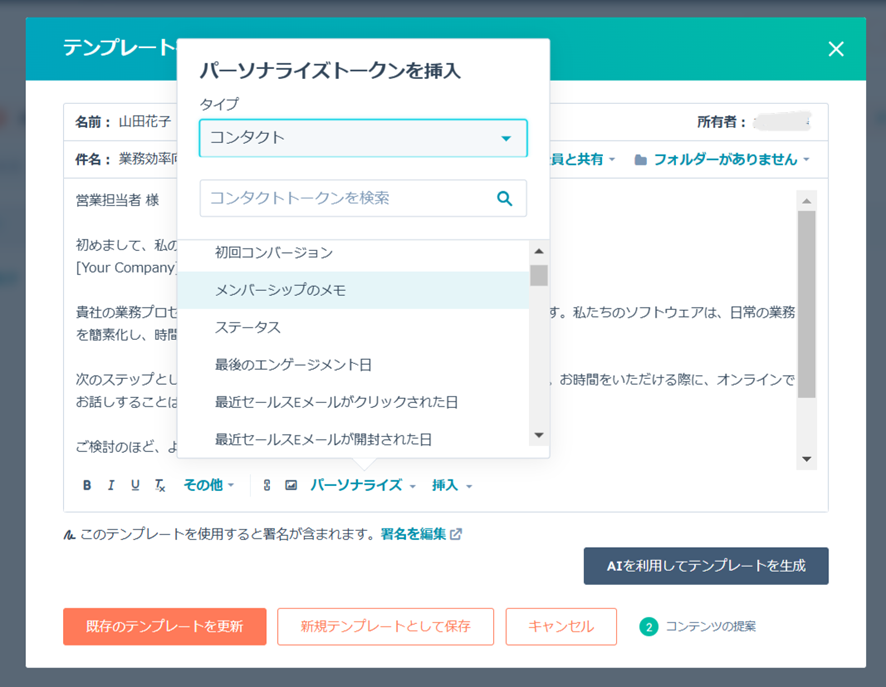Insert an image via the picture icon
Viewport: 886px width, 687px height.
[x=291, y=485]
